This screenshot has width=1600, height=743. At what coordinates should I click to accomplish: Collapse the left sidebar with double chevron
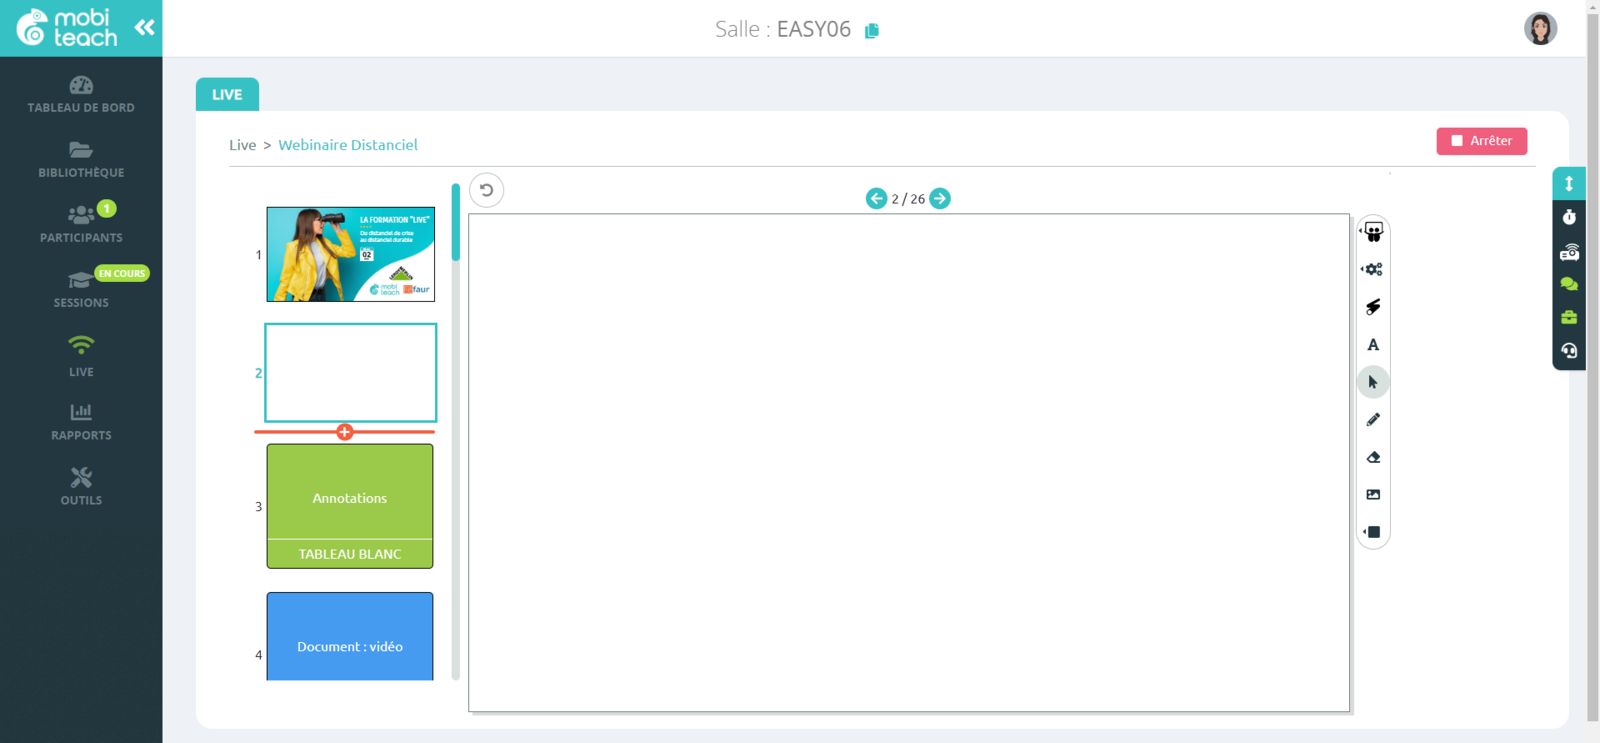pos(145,27)
